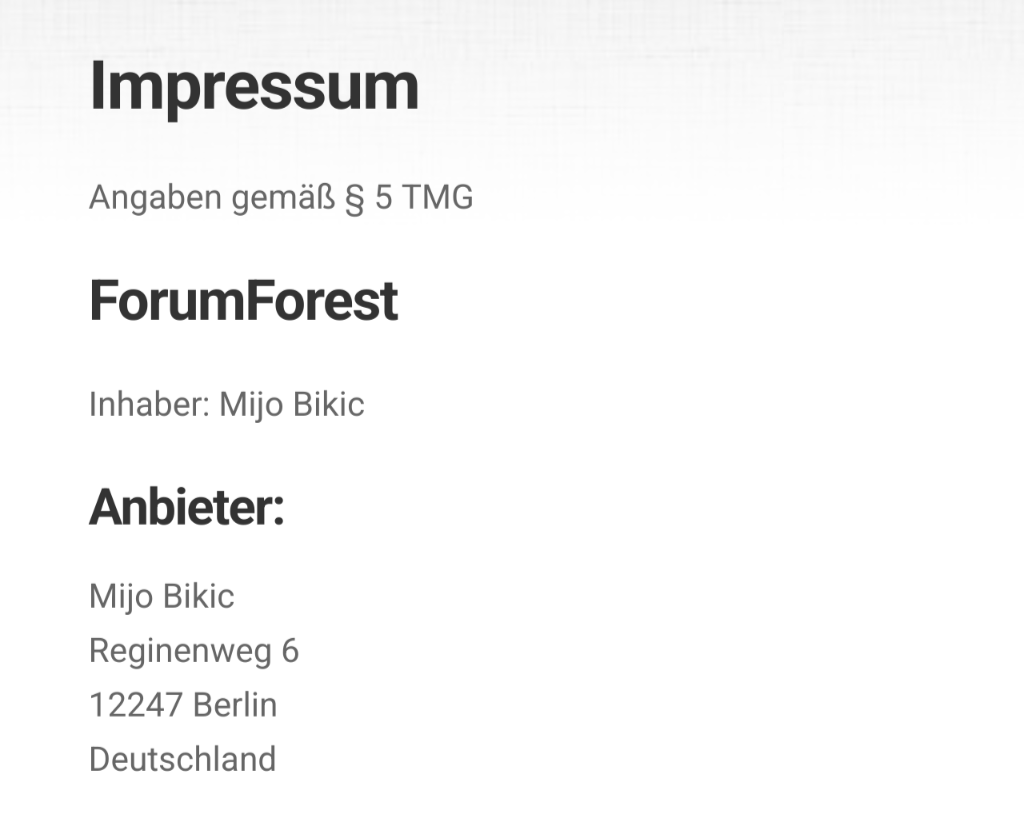Click the "§" section symbol
This screenshot has height=838, width=1024.
354,198
